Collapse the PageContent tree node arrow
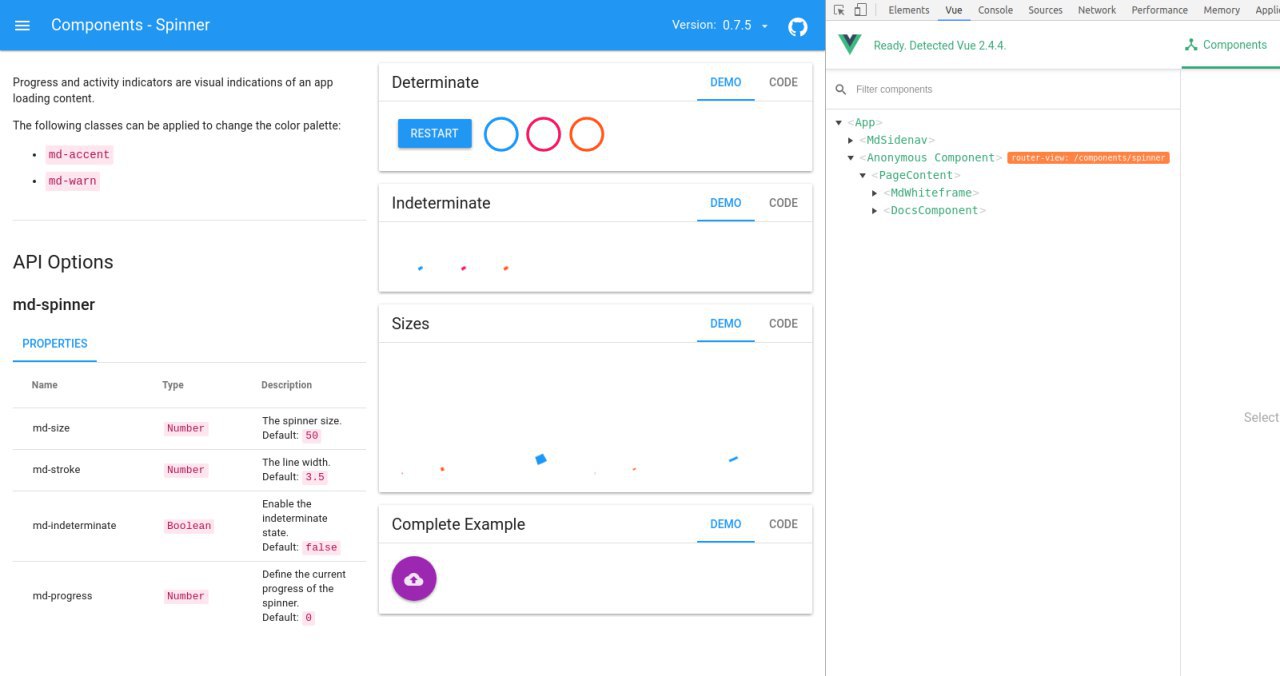Viewport: 1280px width, 676px height. click(x=863, y=176)
